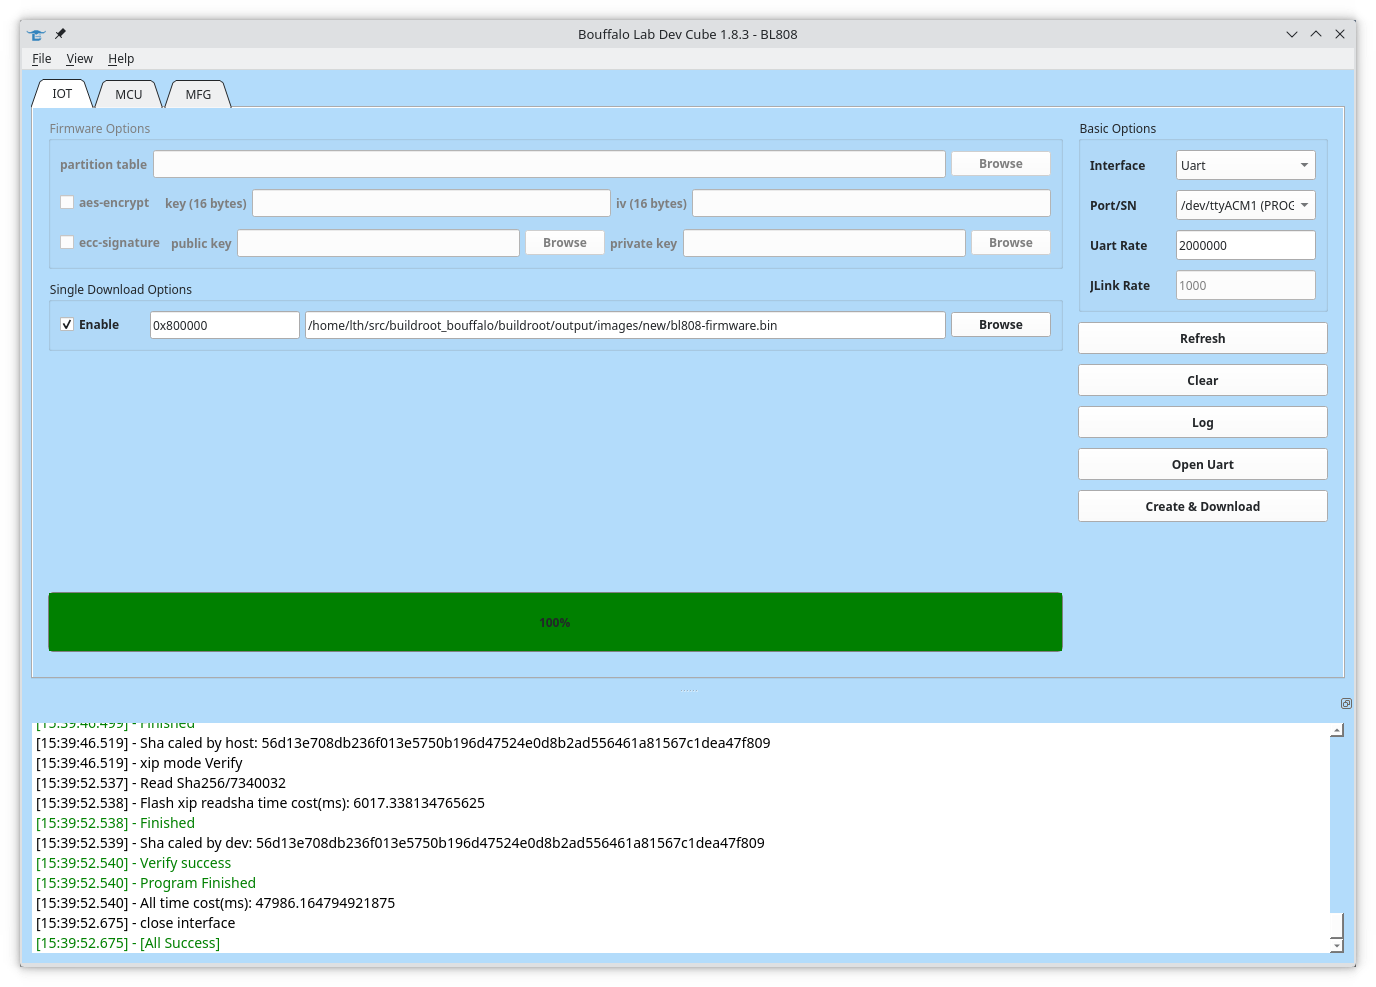
Task: Click the float log panel icon
Action: point(1346,703)
